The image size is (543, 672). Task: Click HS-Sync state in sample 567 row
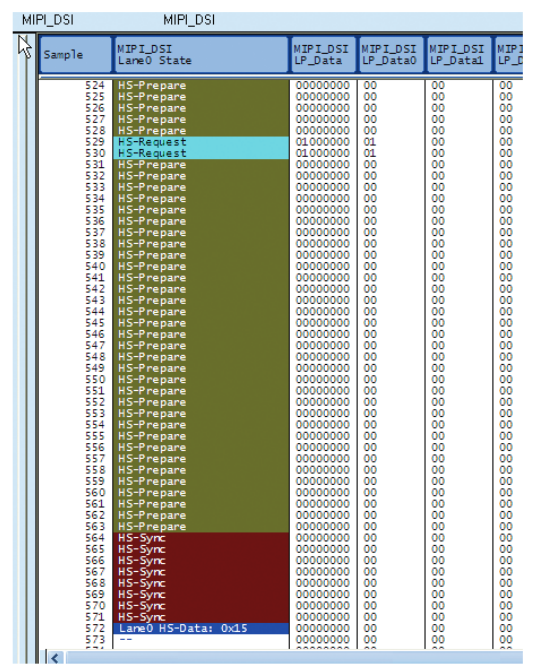[x=201, y=572]
